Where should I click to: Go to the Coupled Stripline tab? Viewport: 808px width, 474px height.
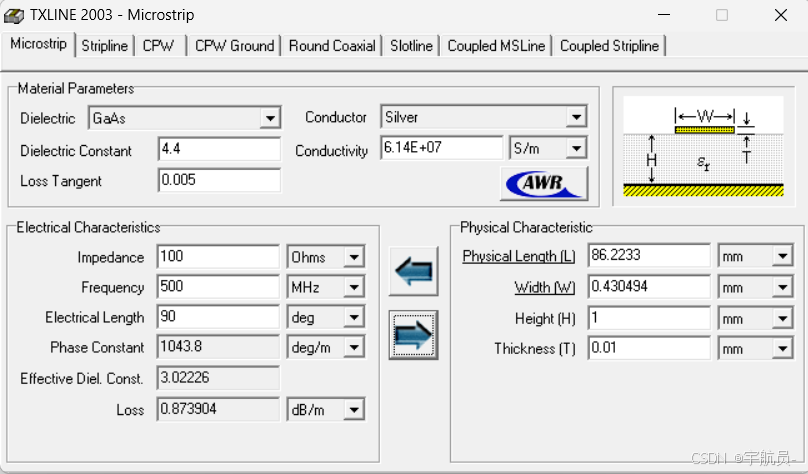pyautogui.click(x=610, y=46)
